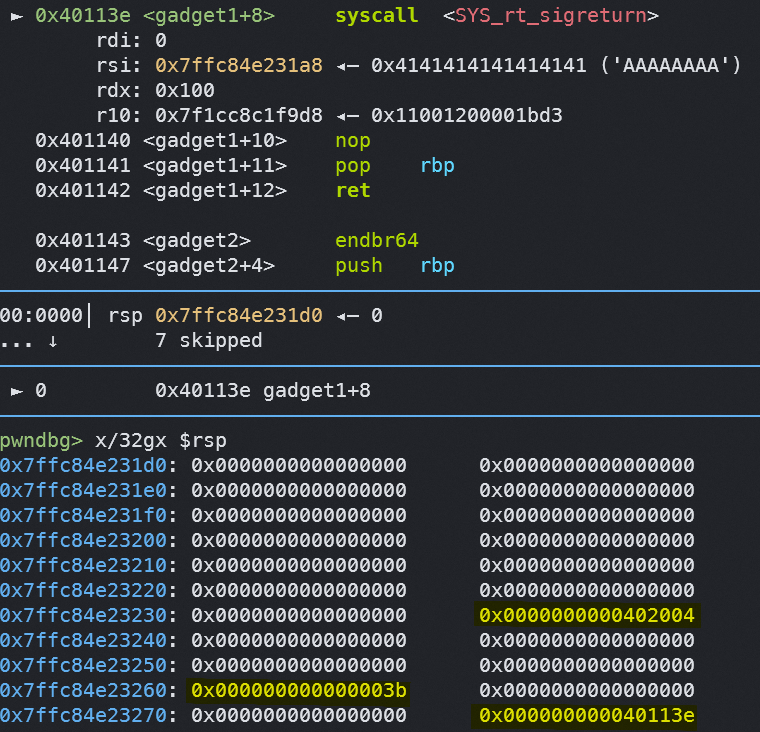Click the current-instruction arrow beside 0x40113e disassembly

point(17,16)
